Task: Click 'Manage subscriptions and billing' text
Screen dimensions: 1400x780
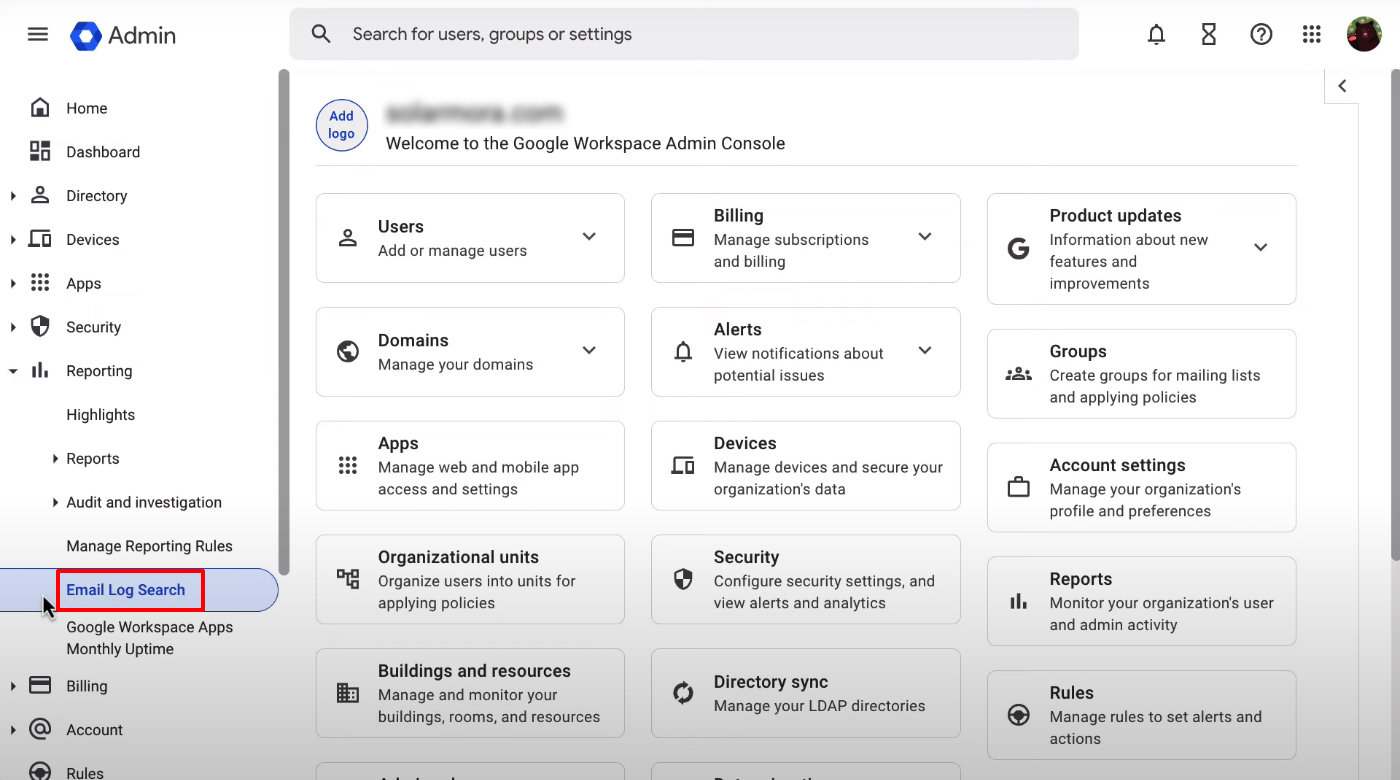Action: [791, 250]
